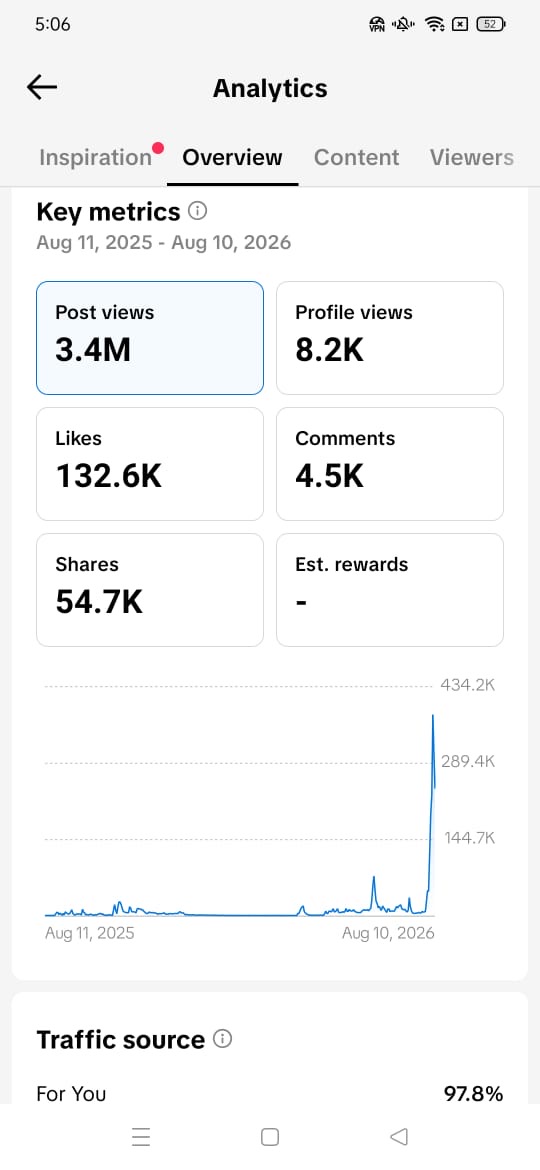
Task: Switch to the Inspiration tab
Action: (x=95, y=157)
